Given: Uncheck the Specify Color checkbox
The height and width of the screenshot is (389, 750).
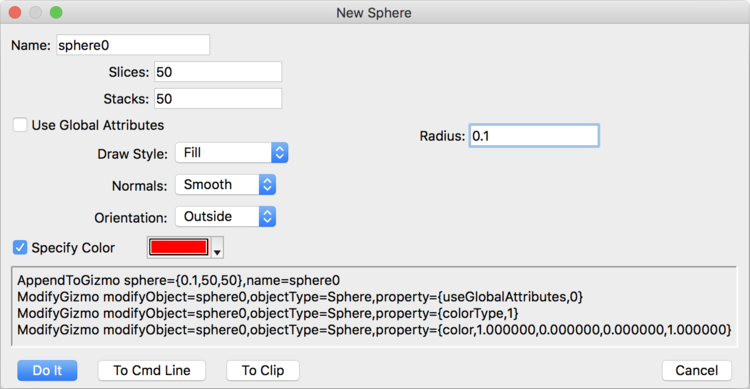Looking at the screenshot, I should (20, 247).
